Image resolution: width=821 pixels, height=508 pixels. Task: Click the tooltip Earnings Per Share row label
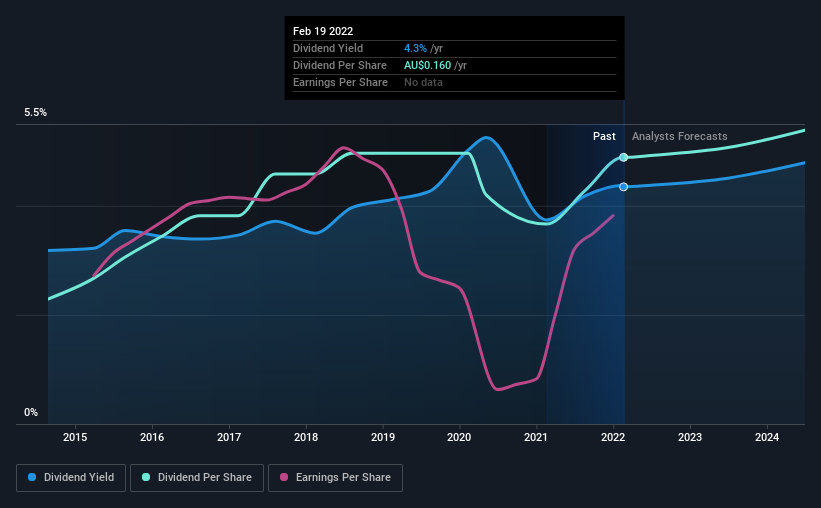pyautogui.click(x=340, y=82)
